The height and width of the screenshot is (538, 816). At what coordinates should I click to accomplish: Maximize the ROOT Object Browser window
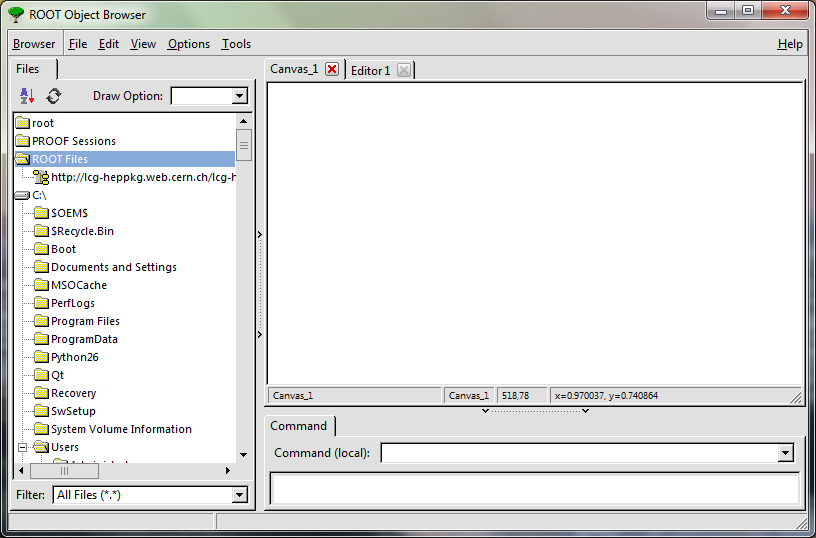pyautogui.click(x=748, y=10)
